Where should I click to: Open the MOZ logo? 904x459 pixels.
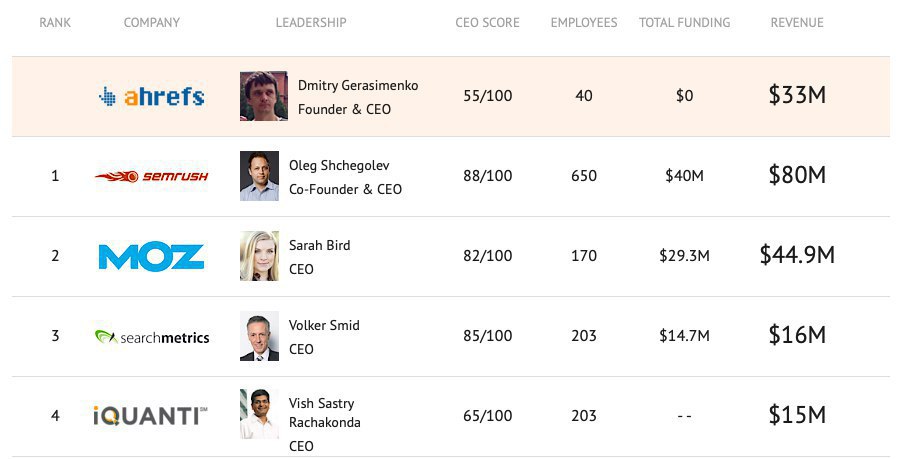pyautogui.click(x=152, y=256)
